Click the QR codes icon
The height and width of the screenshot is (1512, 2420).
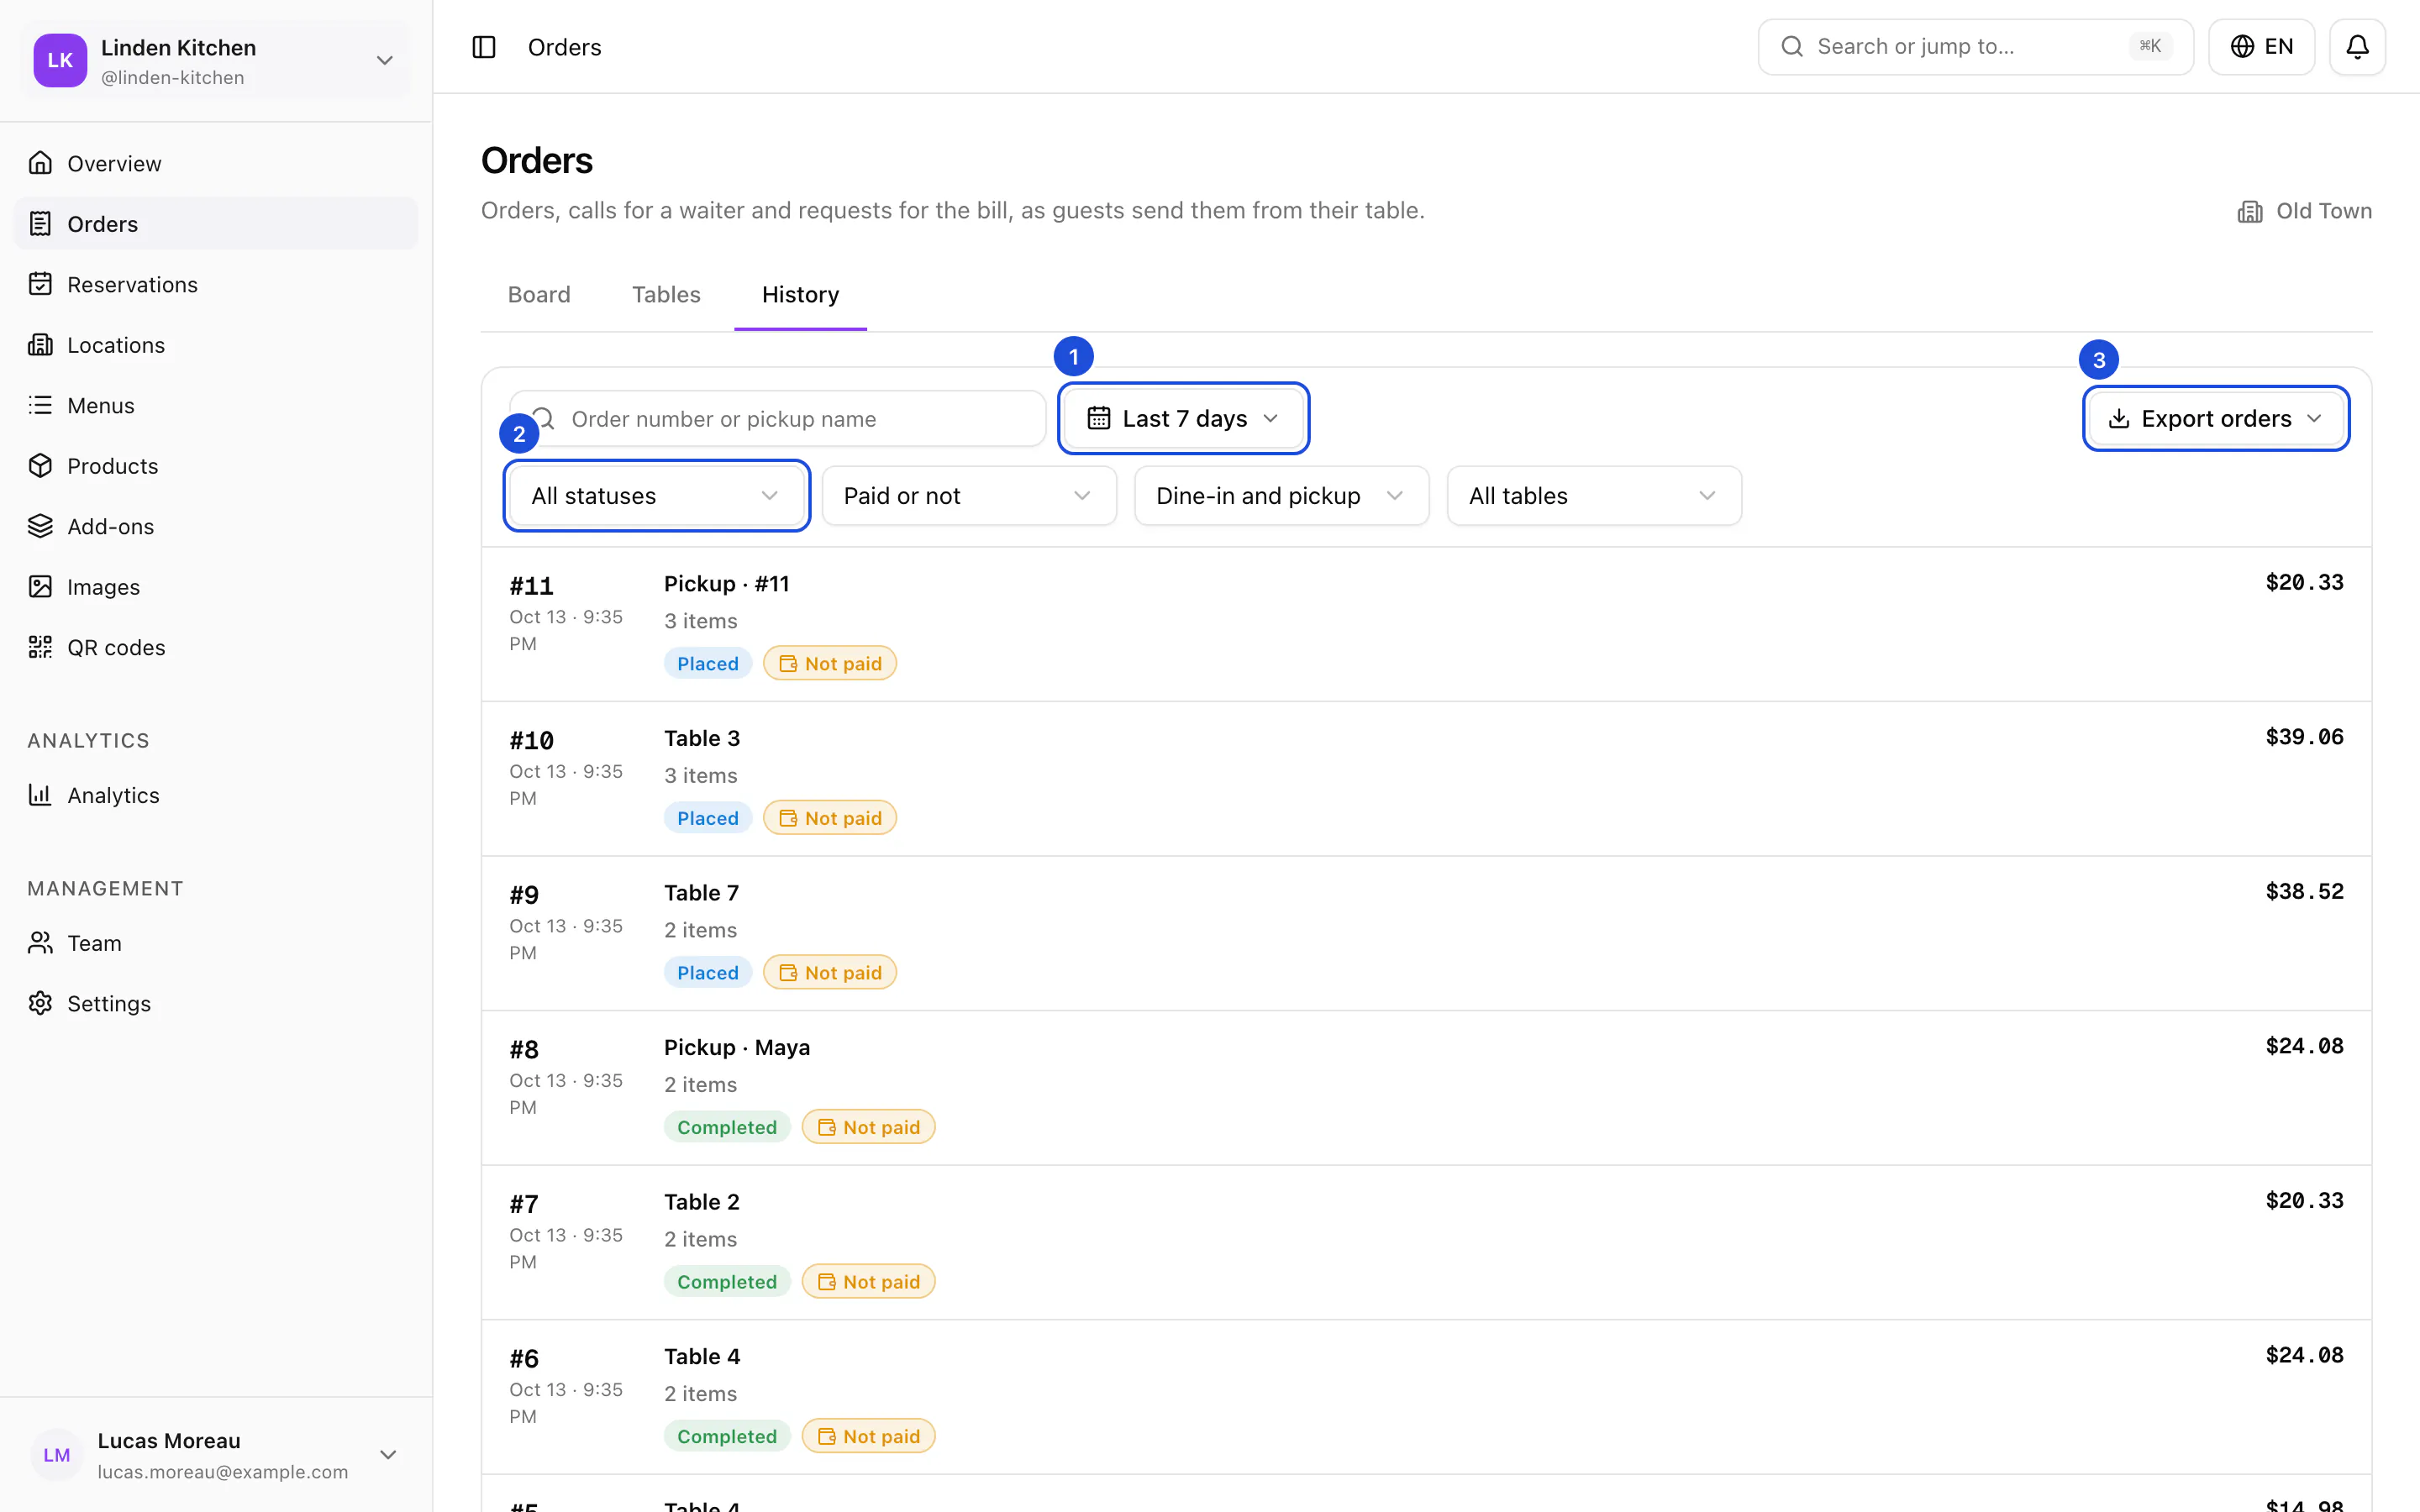[40, 647]
